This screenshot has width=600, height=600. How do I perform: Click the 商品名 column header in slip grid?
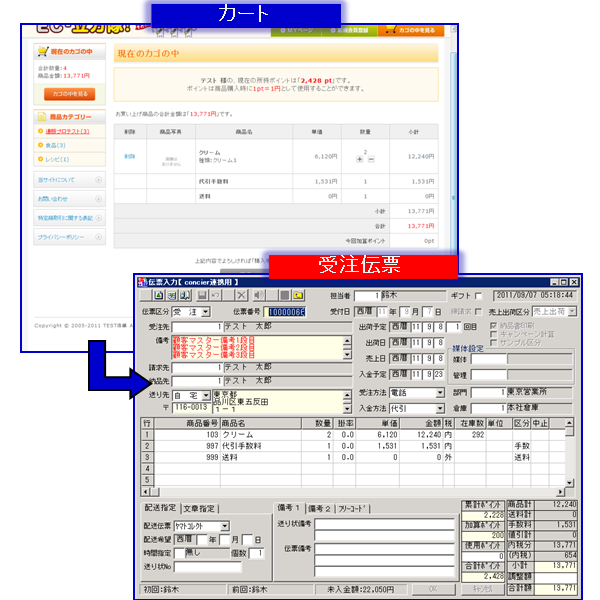261,423
